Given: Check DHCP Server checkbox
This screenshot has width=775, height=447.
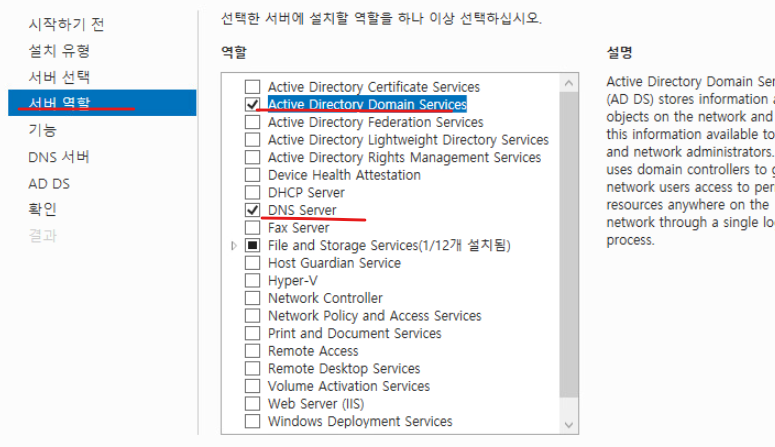Looking at the screenshot, I should [x=253, y=192].
